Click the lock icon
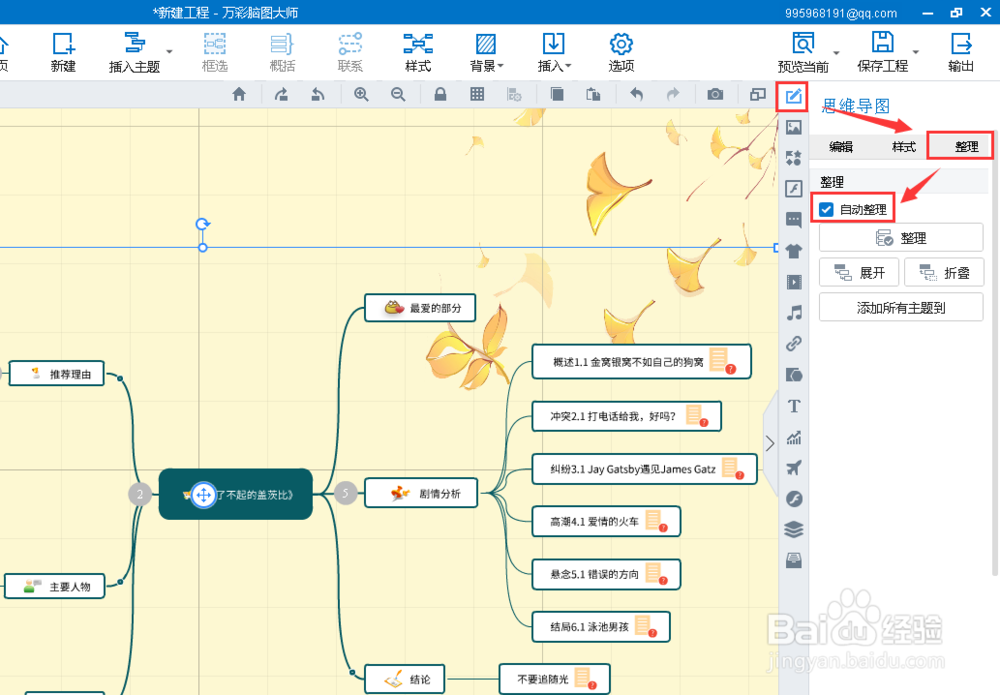Screen dimensions: 1000x695 click(x=440, y=94)
